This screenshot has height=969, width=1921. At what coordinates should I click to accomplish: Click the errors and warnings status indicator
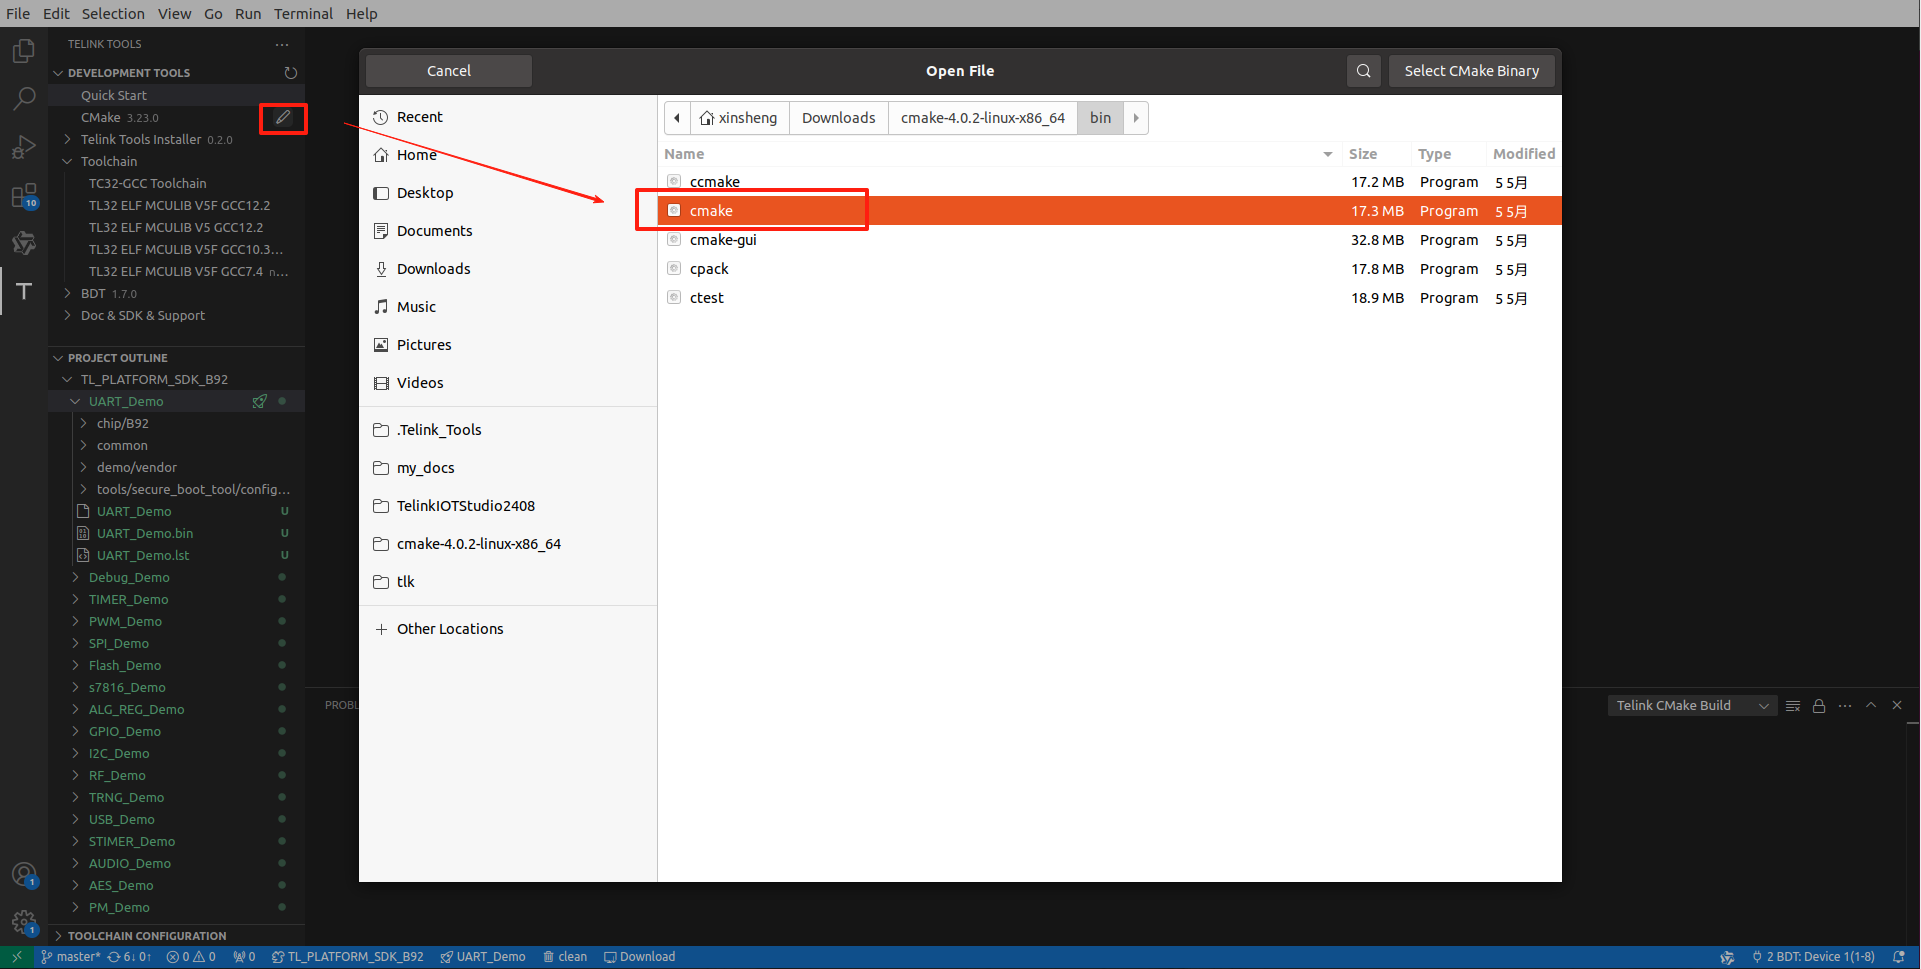click(191, 957)
